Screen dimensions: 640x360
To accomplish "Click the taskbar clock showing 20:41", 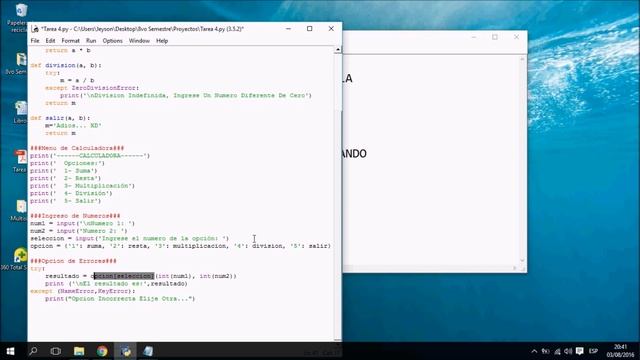I will (620, 351).
